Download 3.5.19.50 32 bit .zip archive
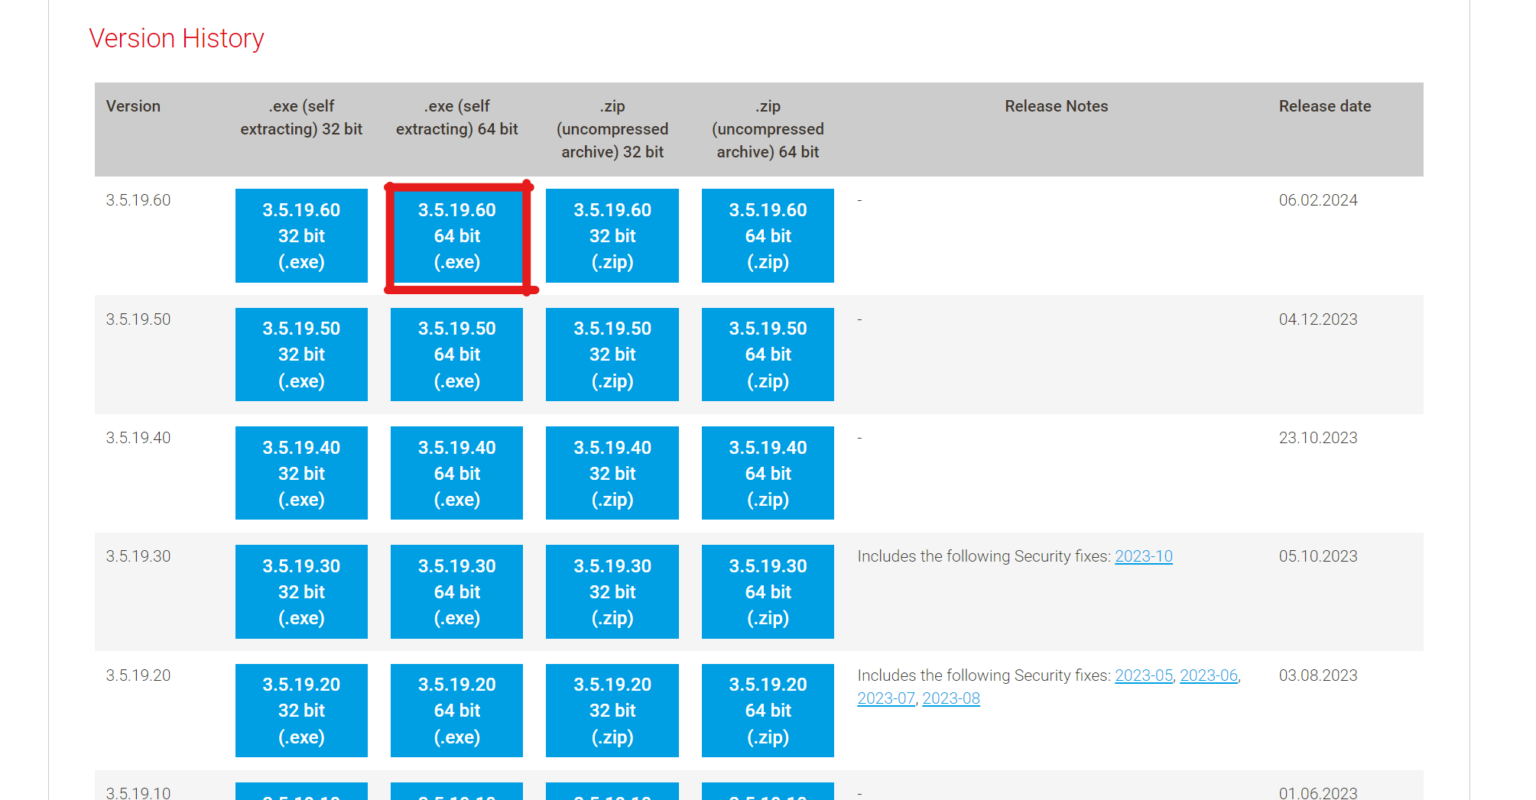Screen dimensions: 1536x800 612,355
